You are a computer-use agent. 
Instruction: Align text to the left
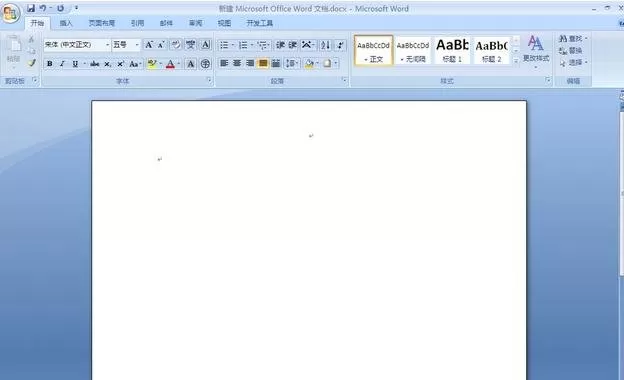point(224,63)
